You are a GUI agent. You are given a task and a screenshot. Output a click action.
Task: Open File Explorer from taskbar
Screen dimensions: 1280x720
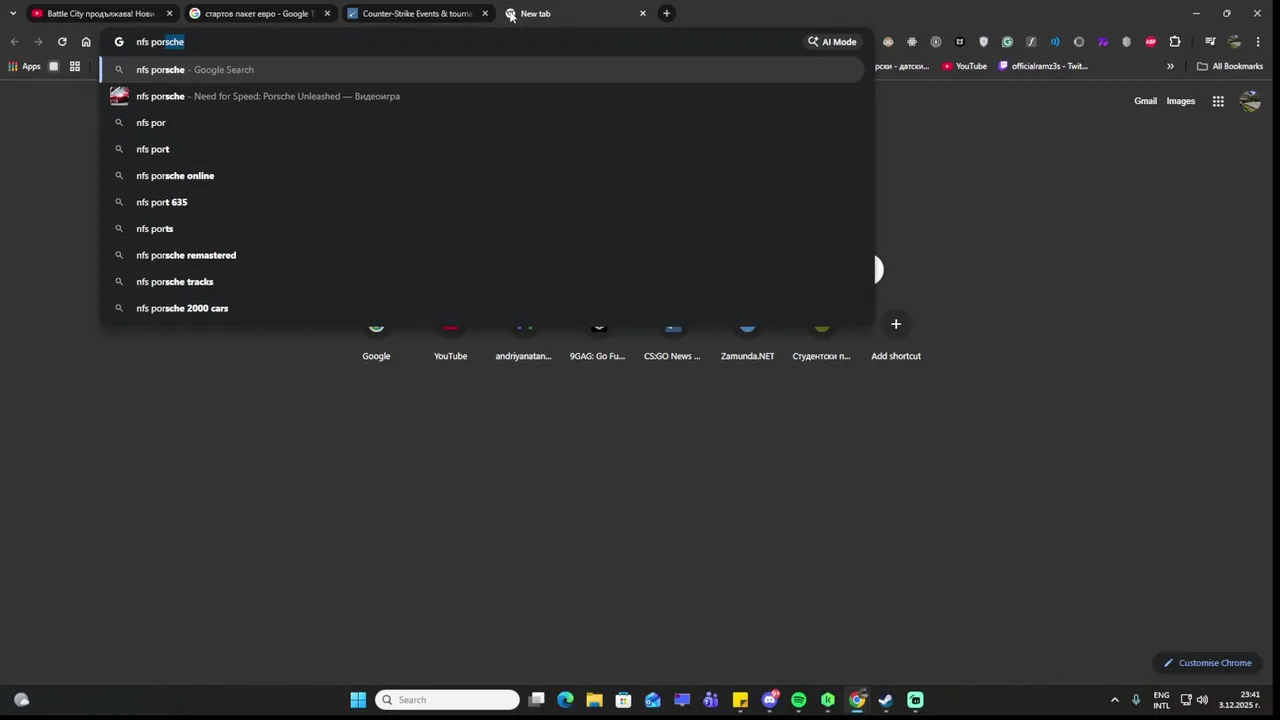tap(595, 700)
